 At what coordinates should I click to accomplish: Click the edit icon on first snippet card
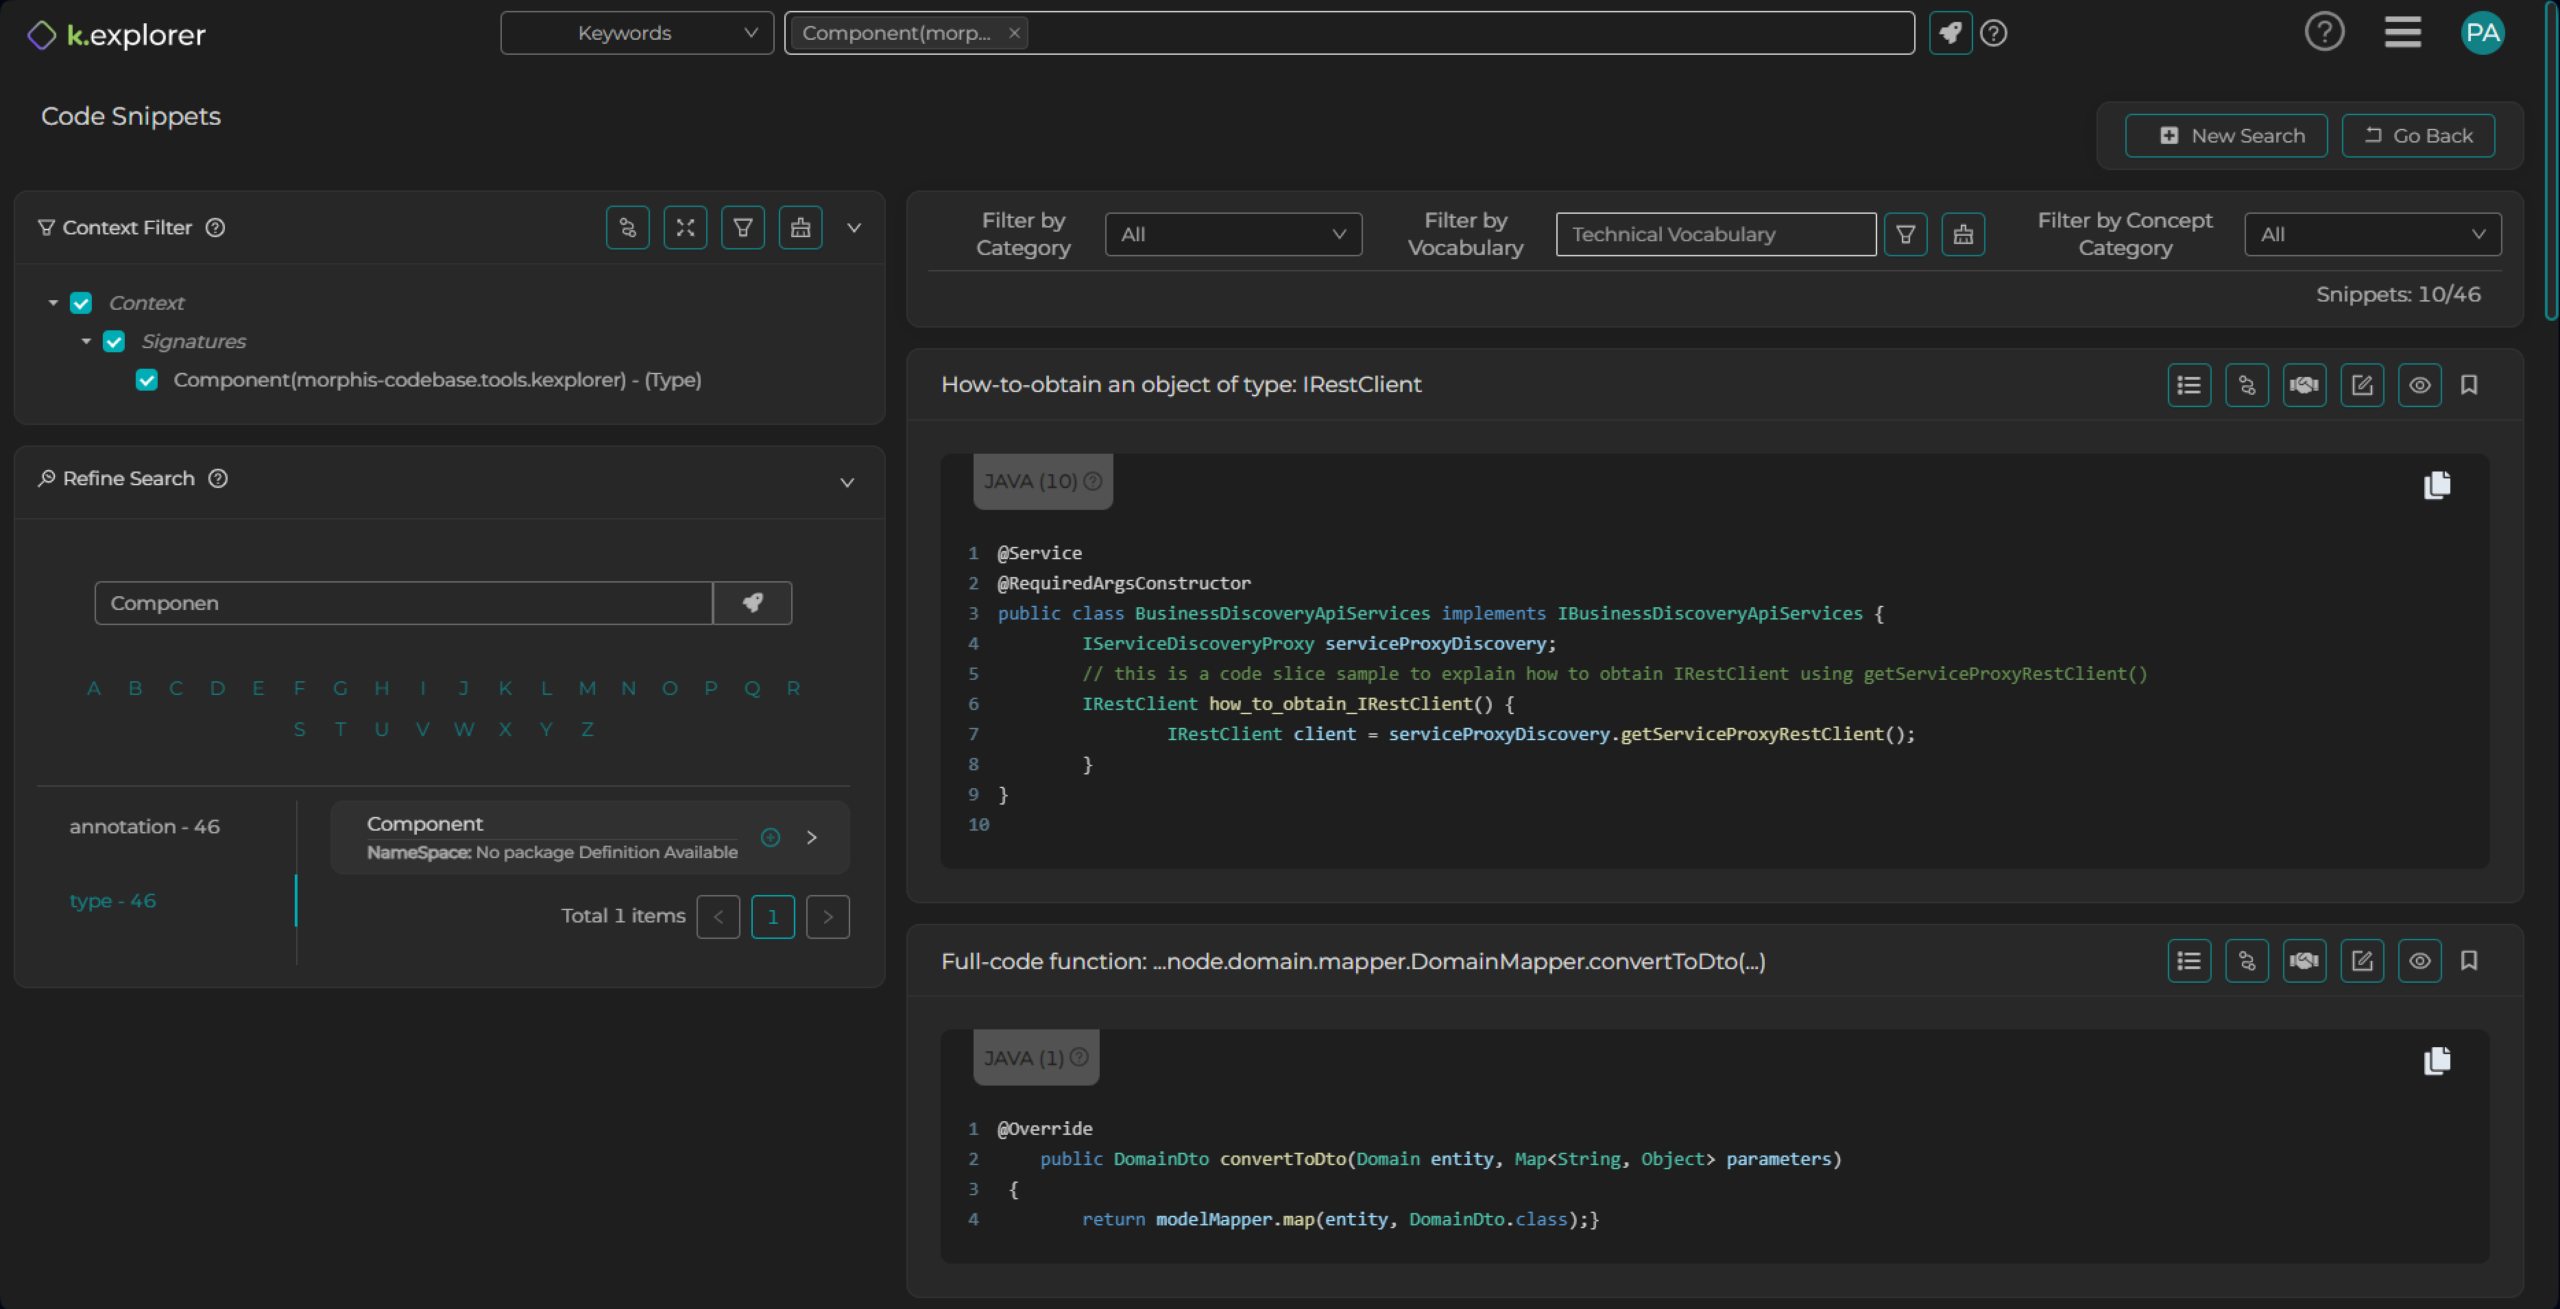pos(2360,384)
